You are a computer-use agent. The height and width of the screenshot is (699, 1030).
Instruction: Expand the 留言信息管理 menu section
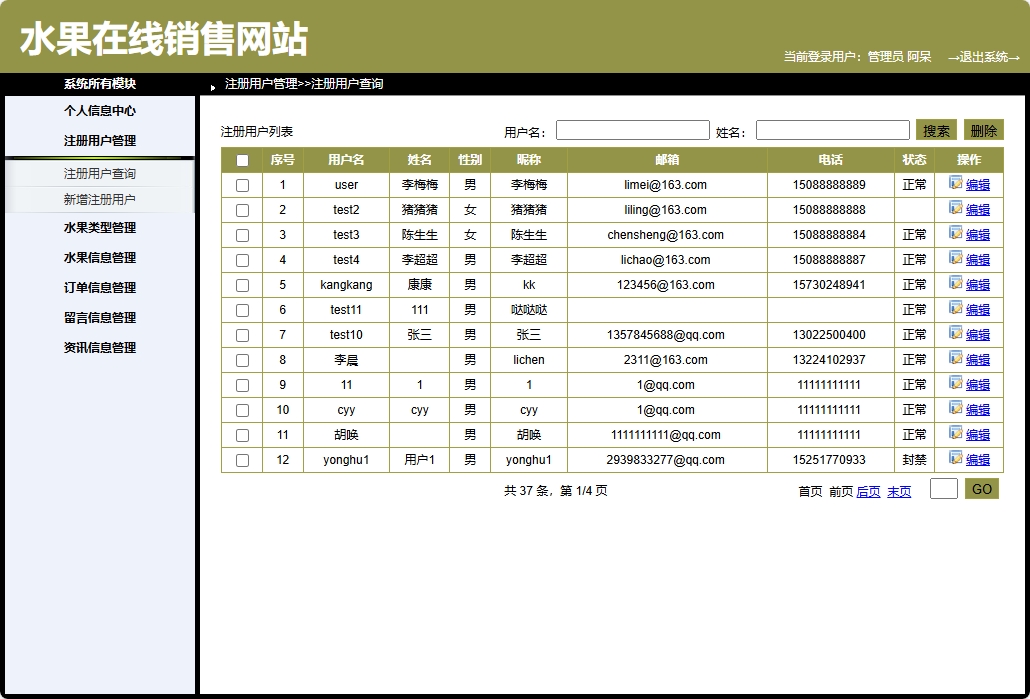coord(100,318)
